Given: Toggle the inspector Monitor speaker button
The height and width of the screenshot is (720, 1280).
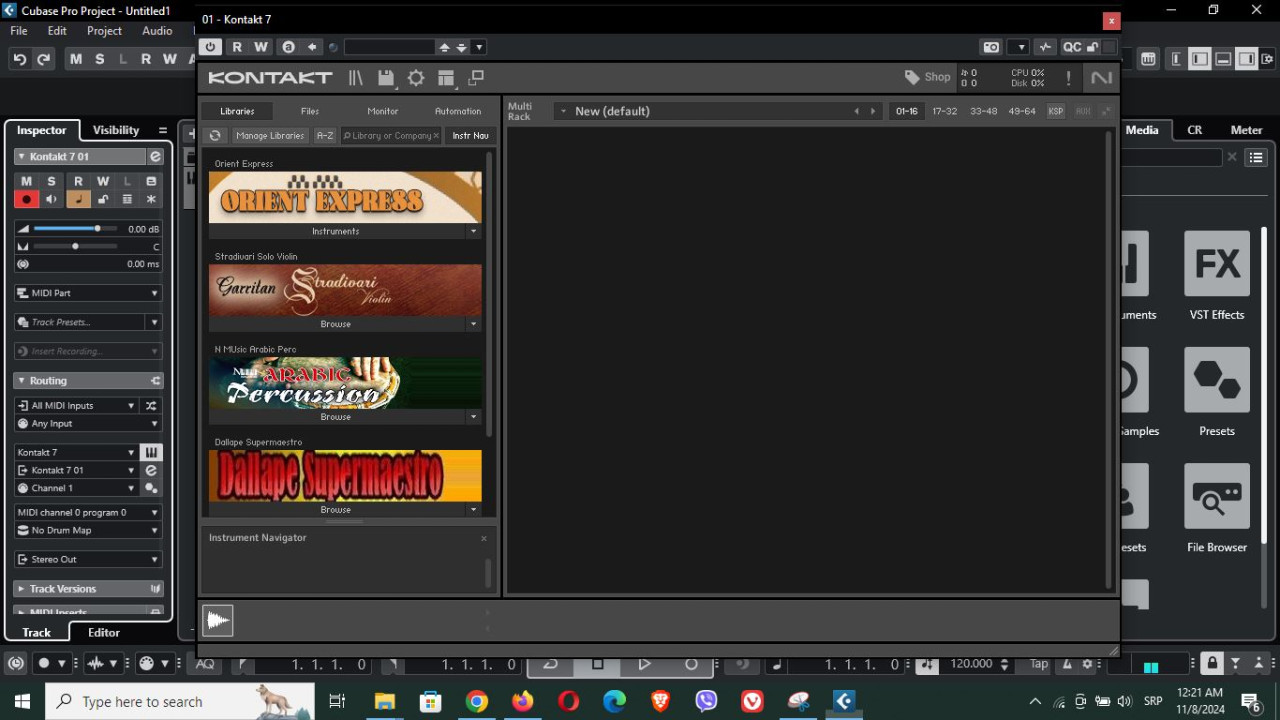Looking at the screenshot, I should point(51,199).
